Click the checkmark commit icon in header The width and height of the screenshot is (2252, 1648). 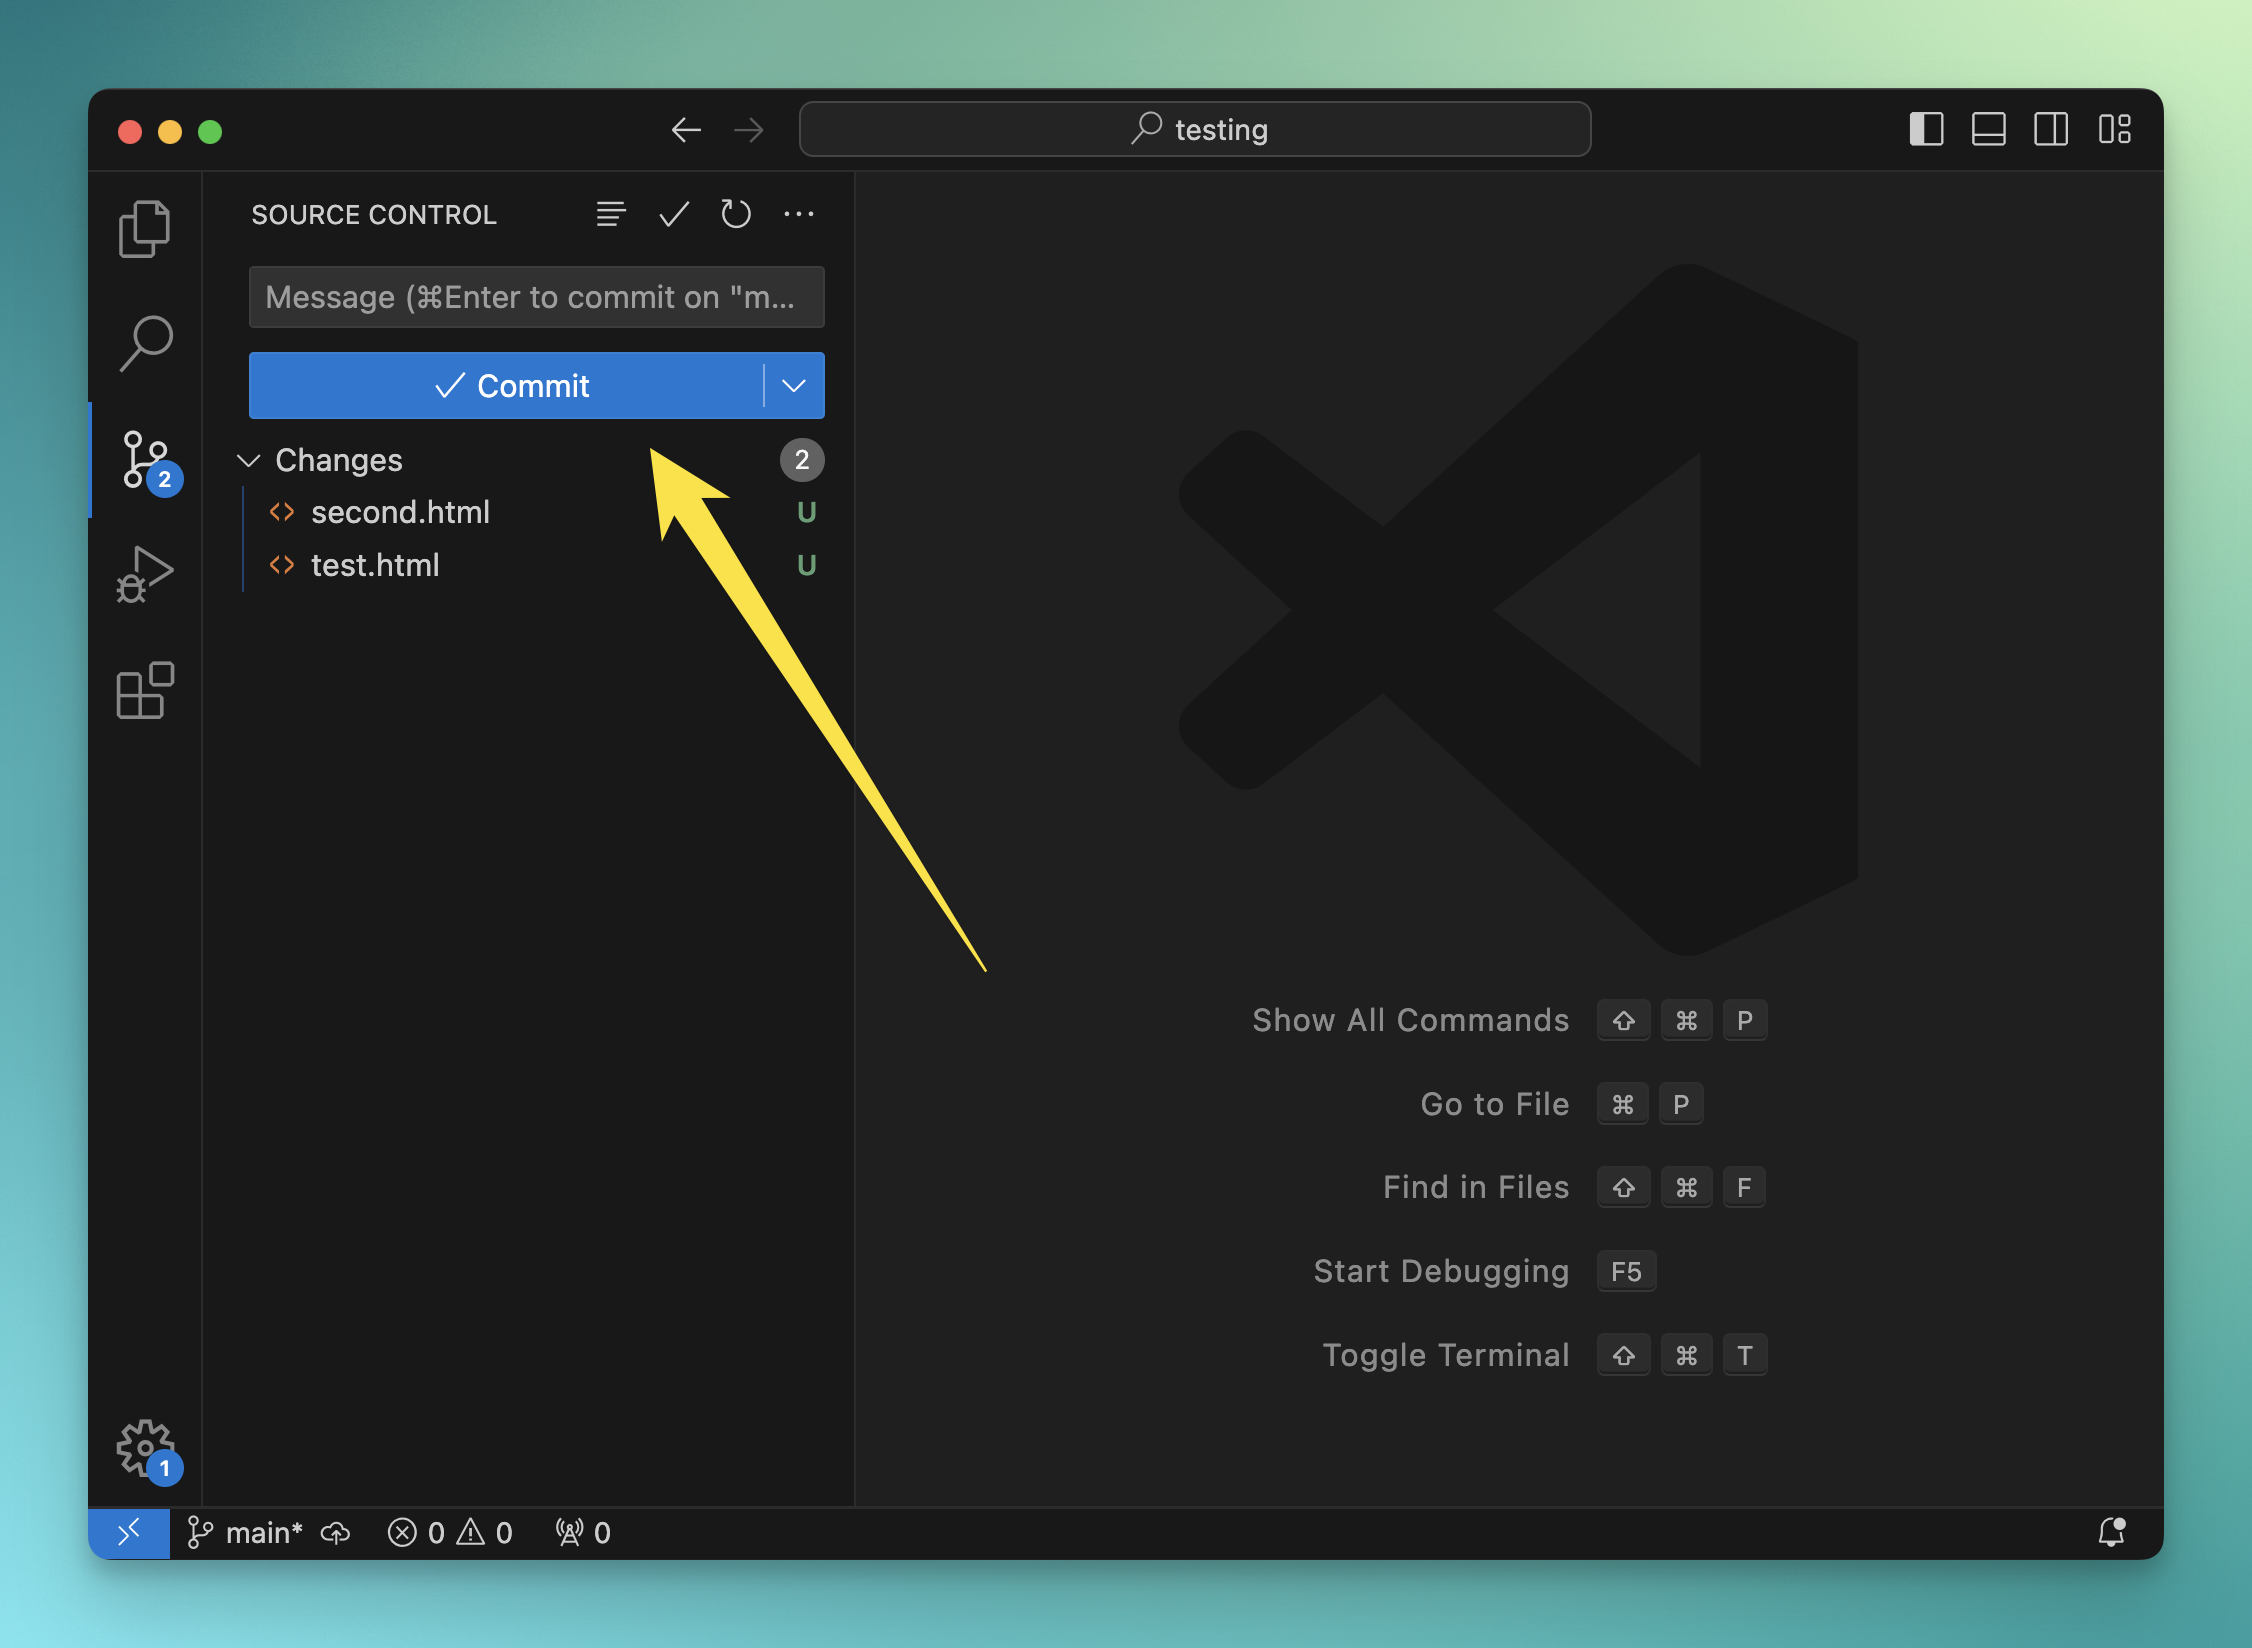click(x=674, y=214)
